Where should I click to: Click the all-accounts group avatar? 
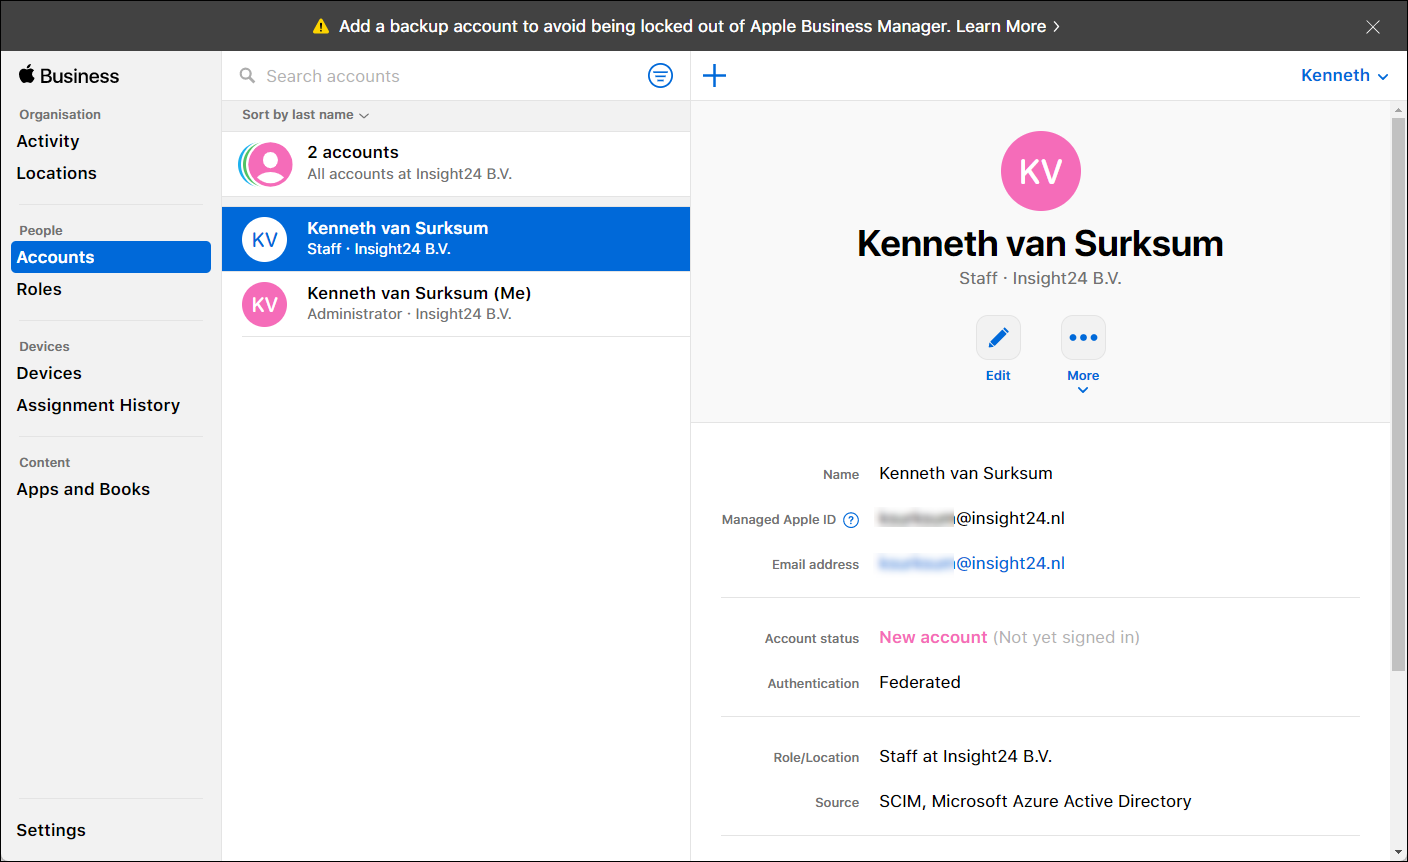pyautogui.click(x=266, y=164)
